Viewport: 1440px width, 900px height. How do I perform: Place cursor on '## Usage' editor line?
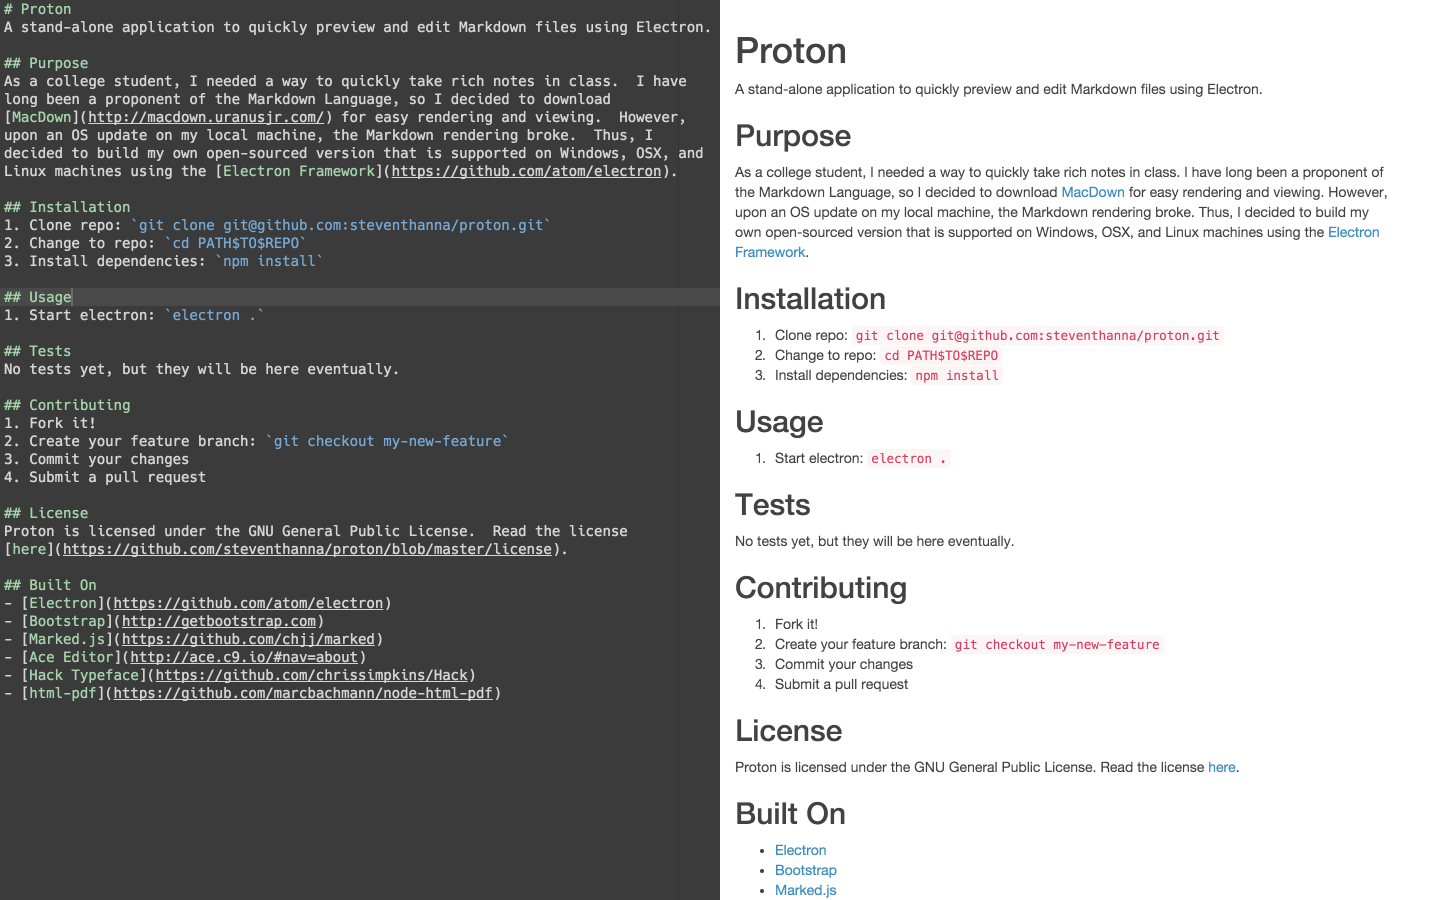point(50,297)
